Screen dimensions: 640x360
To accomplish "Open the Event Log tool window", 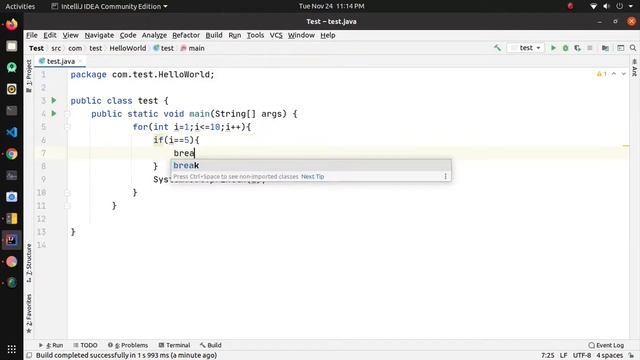I will 606,345.
